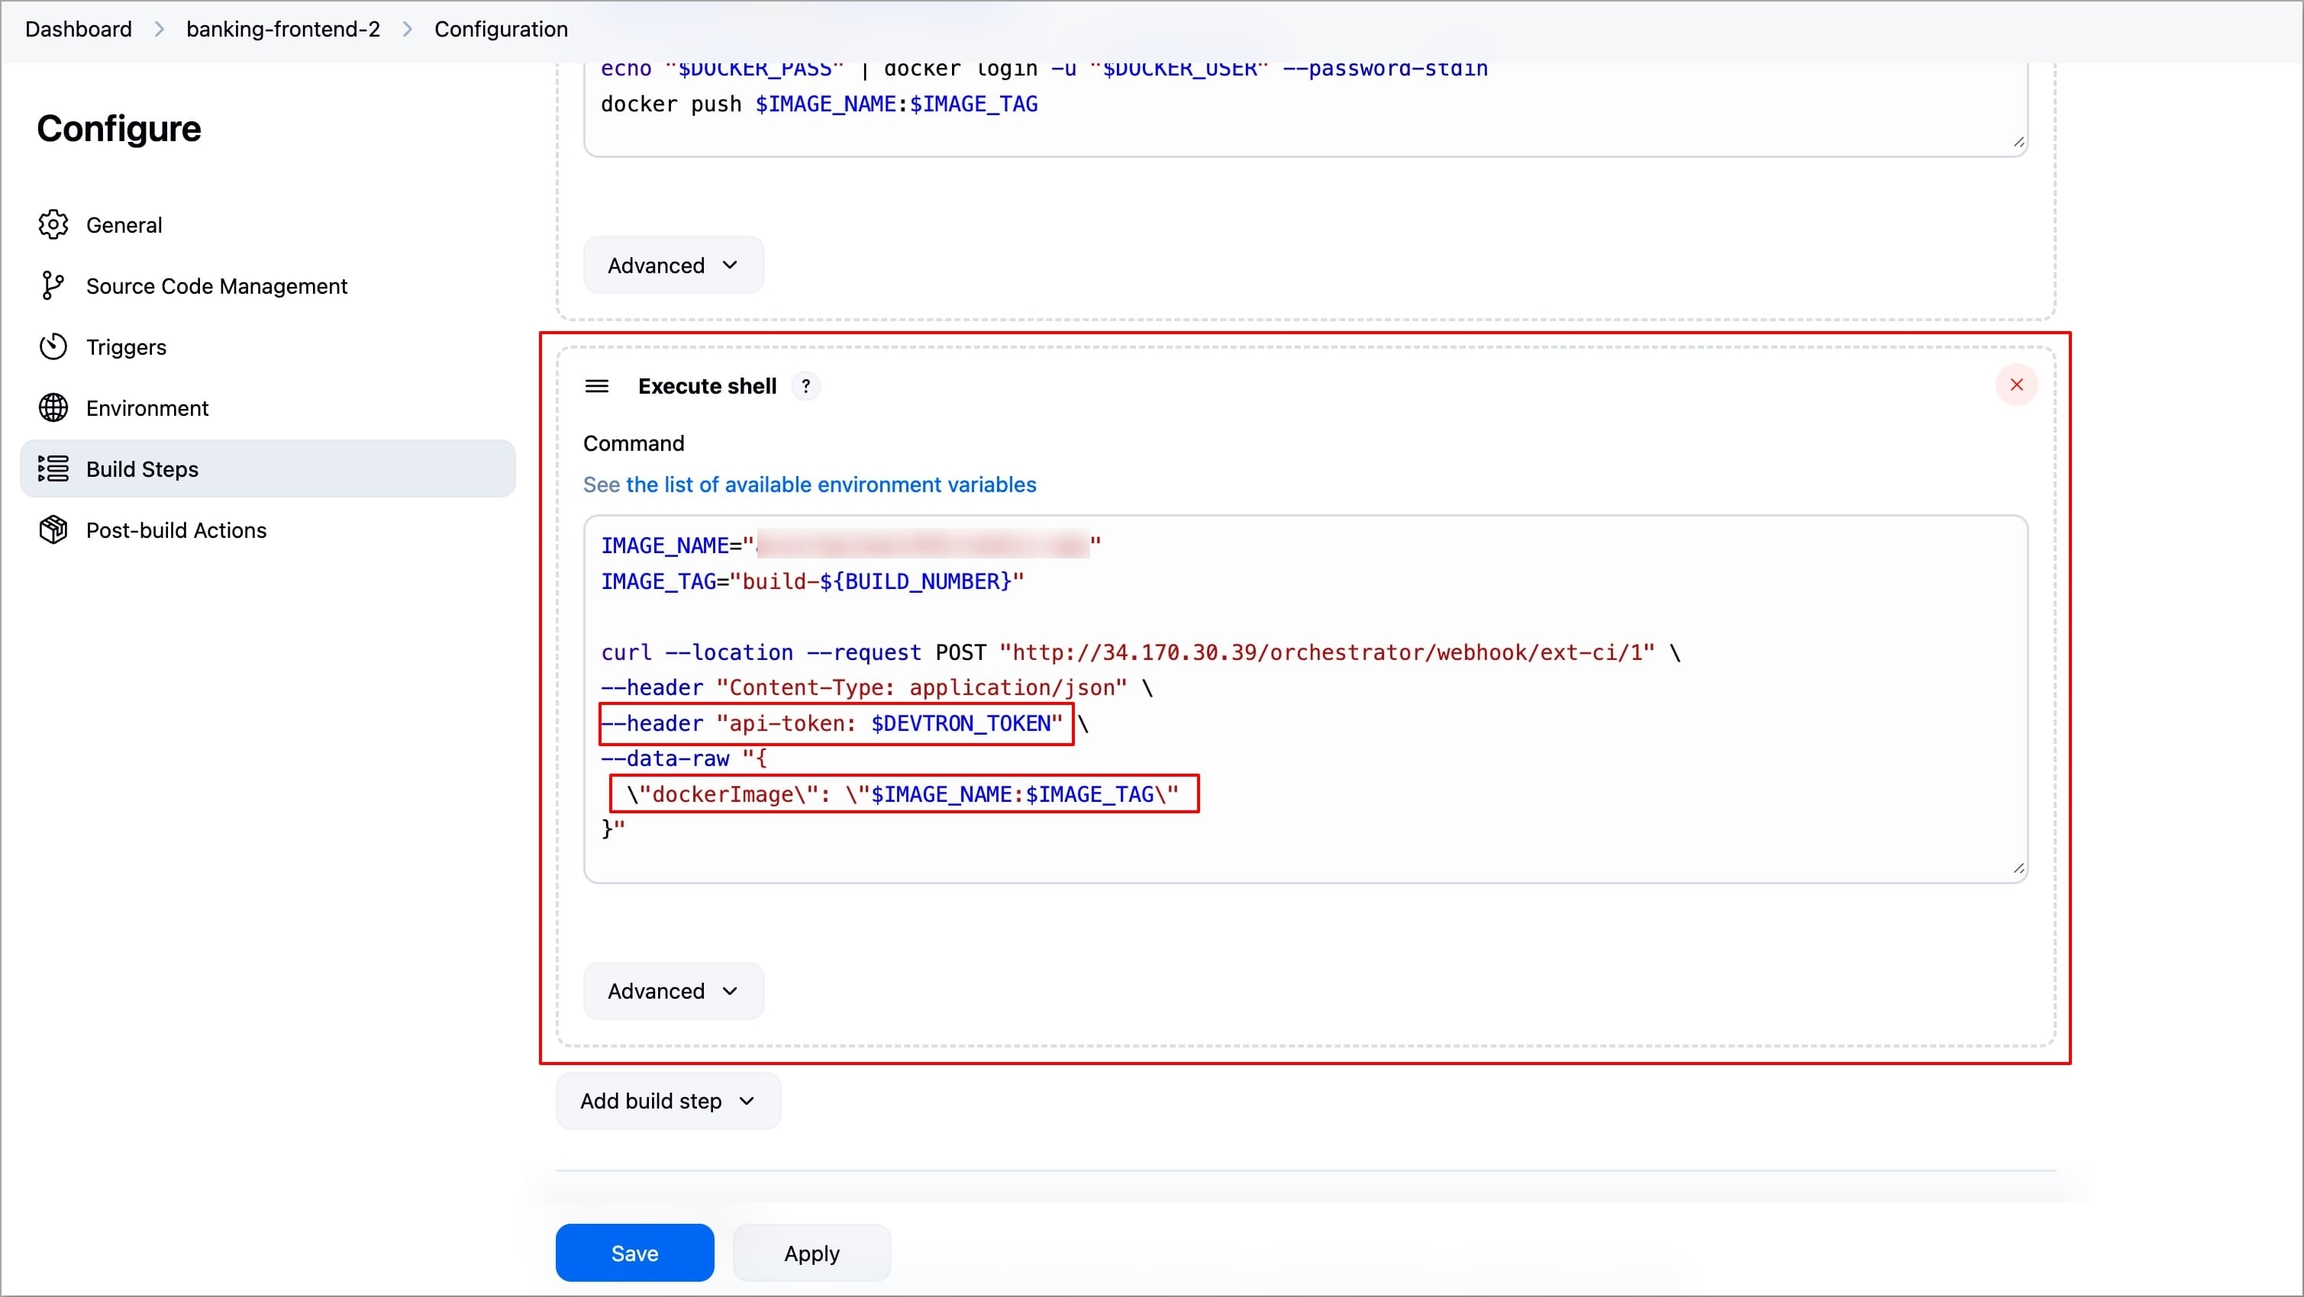2304x1297 pixels.
Task: Click the Source Code Management branch icon
Action: [53, 286]
